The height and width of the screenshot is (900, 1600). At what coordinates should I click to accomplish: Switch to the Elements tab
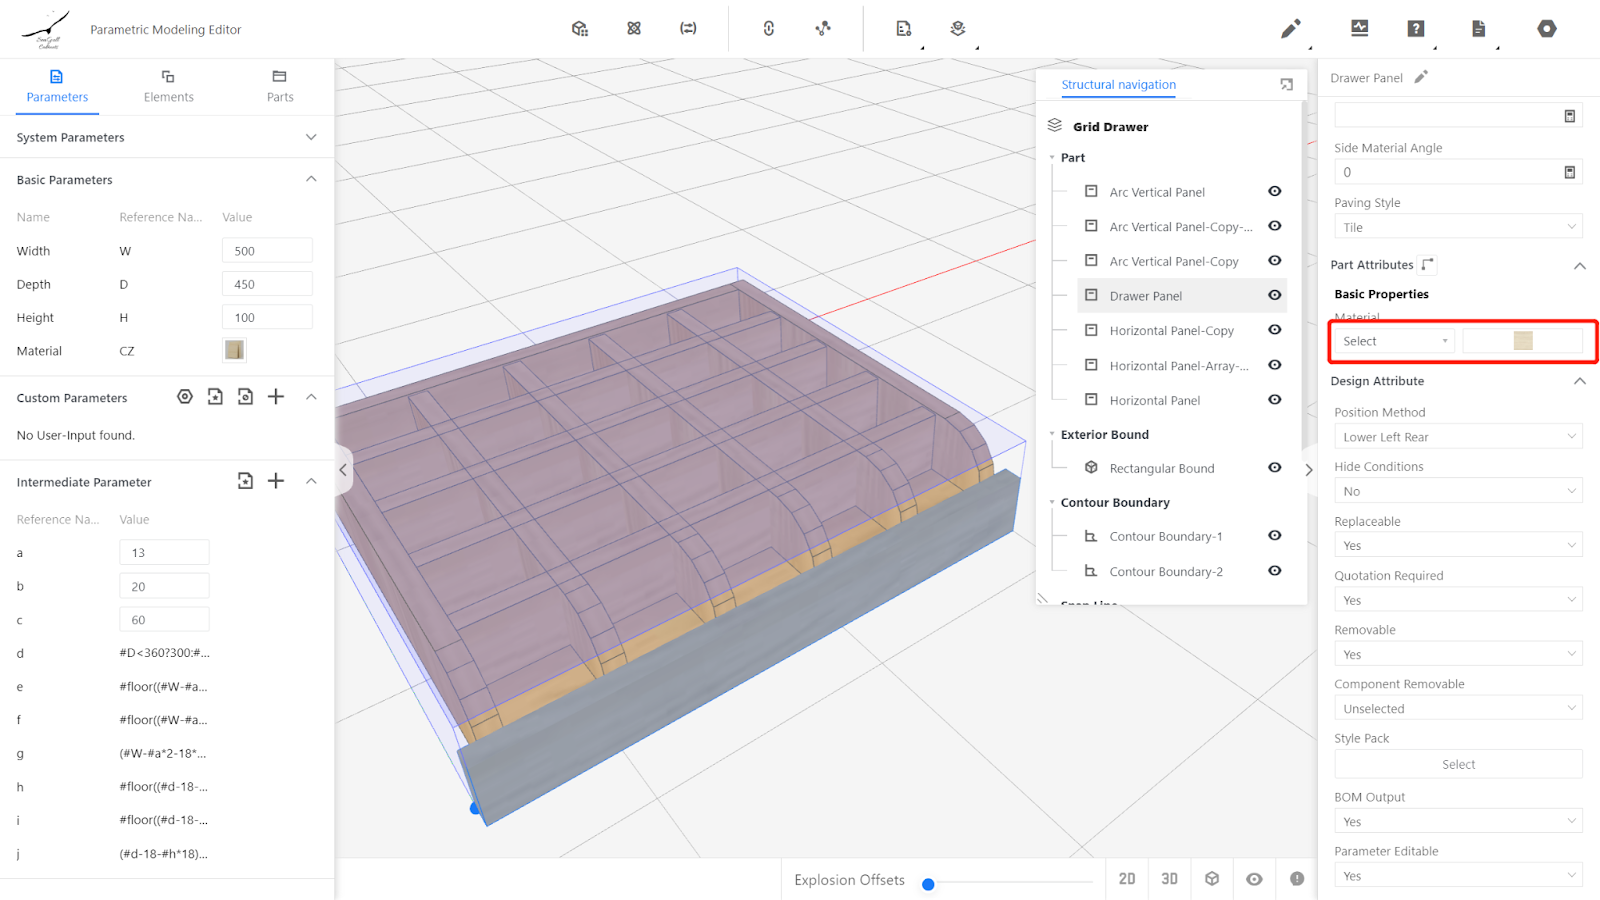coord(168,86)
